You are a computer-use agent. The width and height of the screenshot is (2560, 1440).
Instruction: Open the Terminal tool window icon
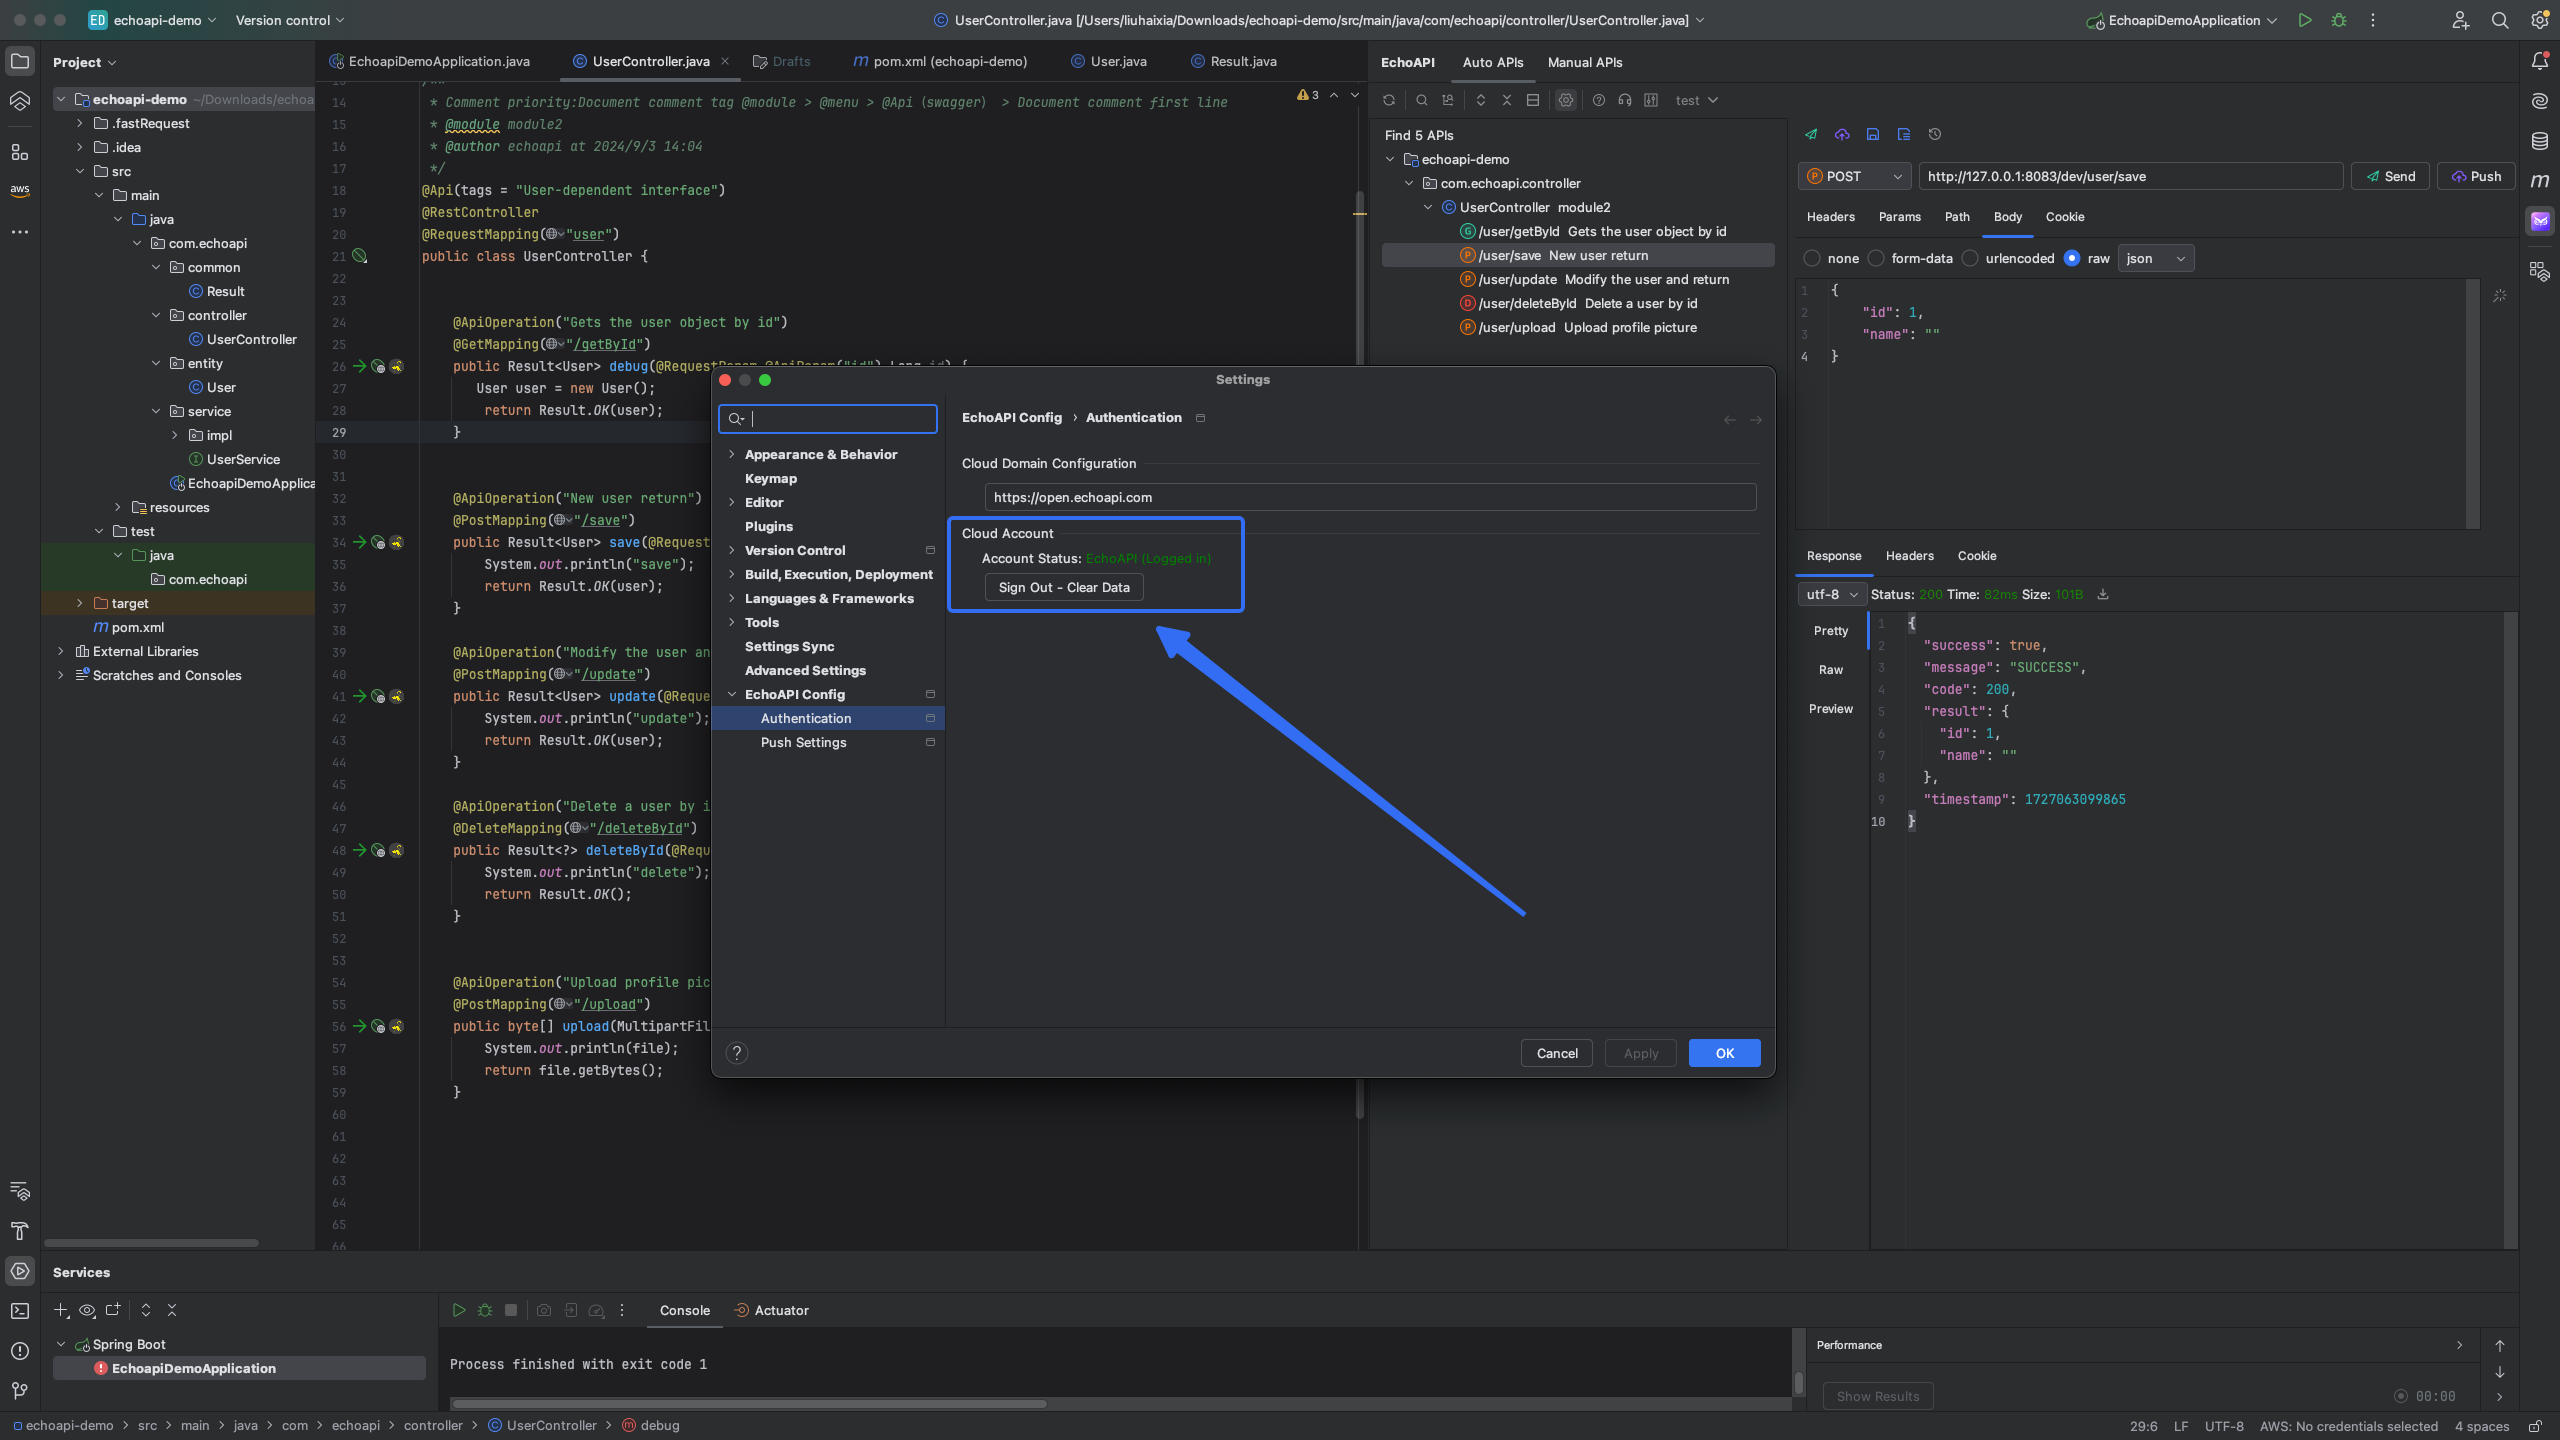pyautogui.click(x=20, y=1311)
